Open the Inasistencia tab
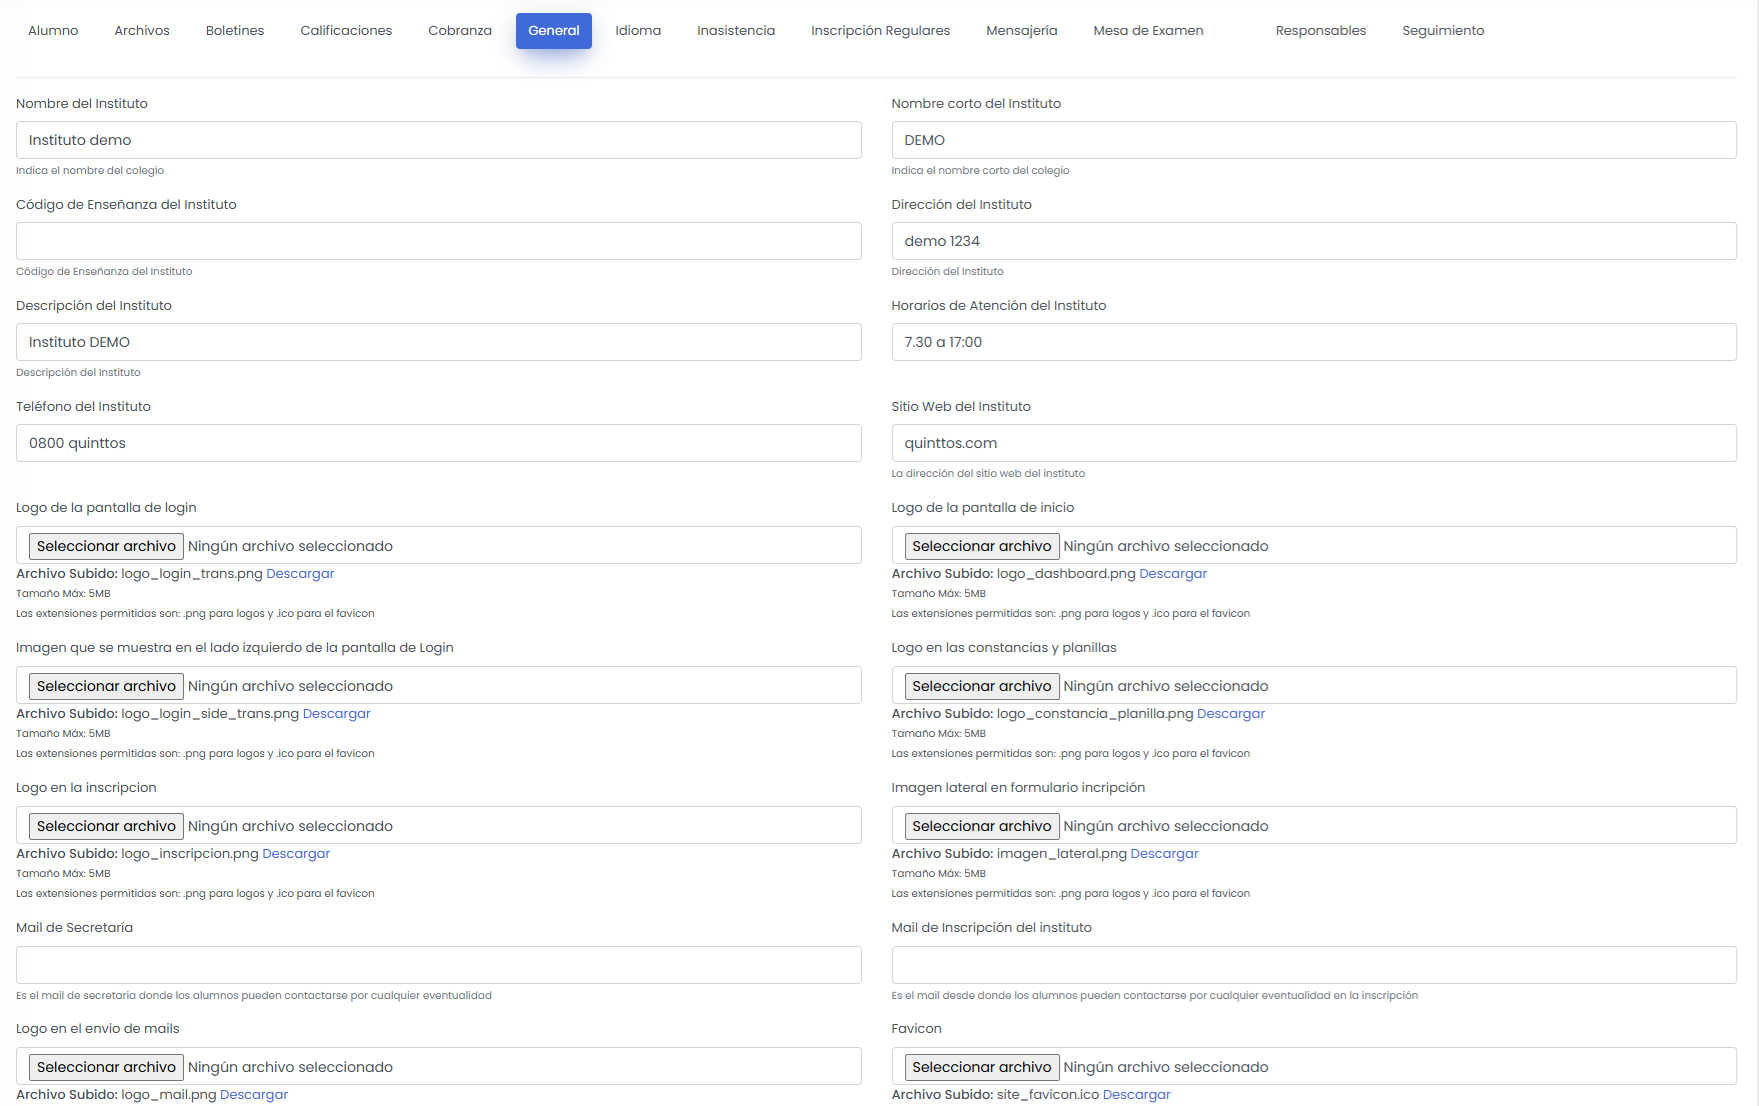The height and width of the screenshot is (1106, 1759). point(736,31)
